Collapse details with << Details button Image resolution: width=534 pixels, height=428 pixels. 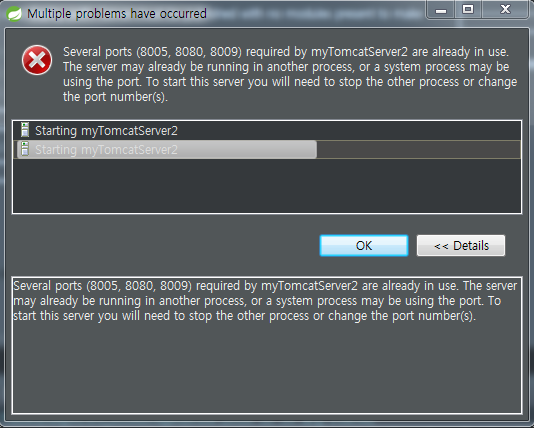click(461, 245)
